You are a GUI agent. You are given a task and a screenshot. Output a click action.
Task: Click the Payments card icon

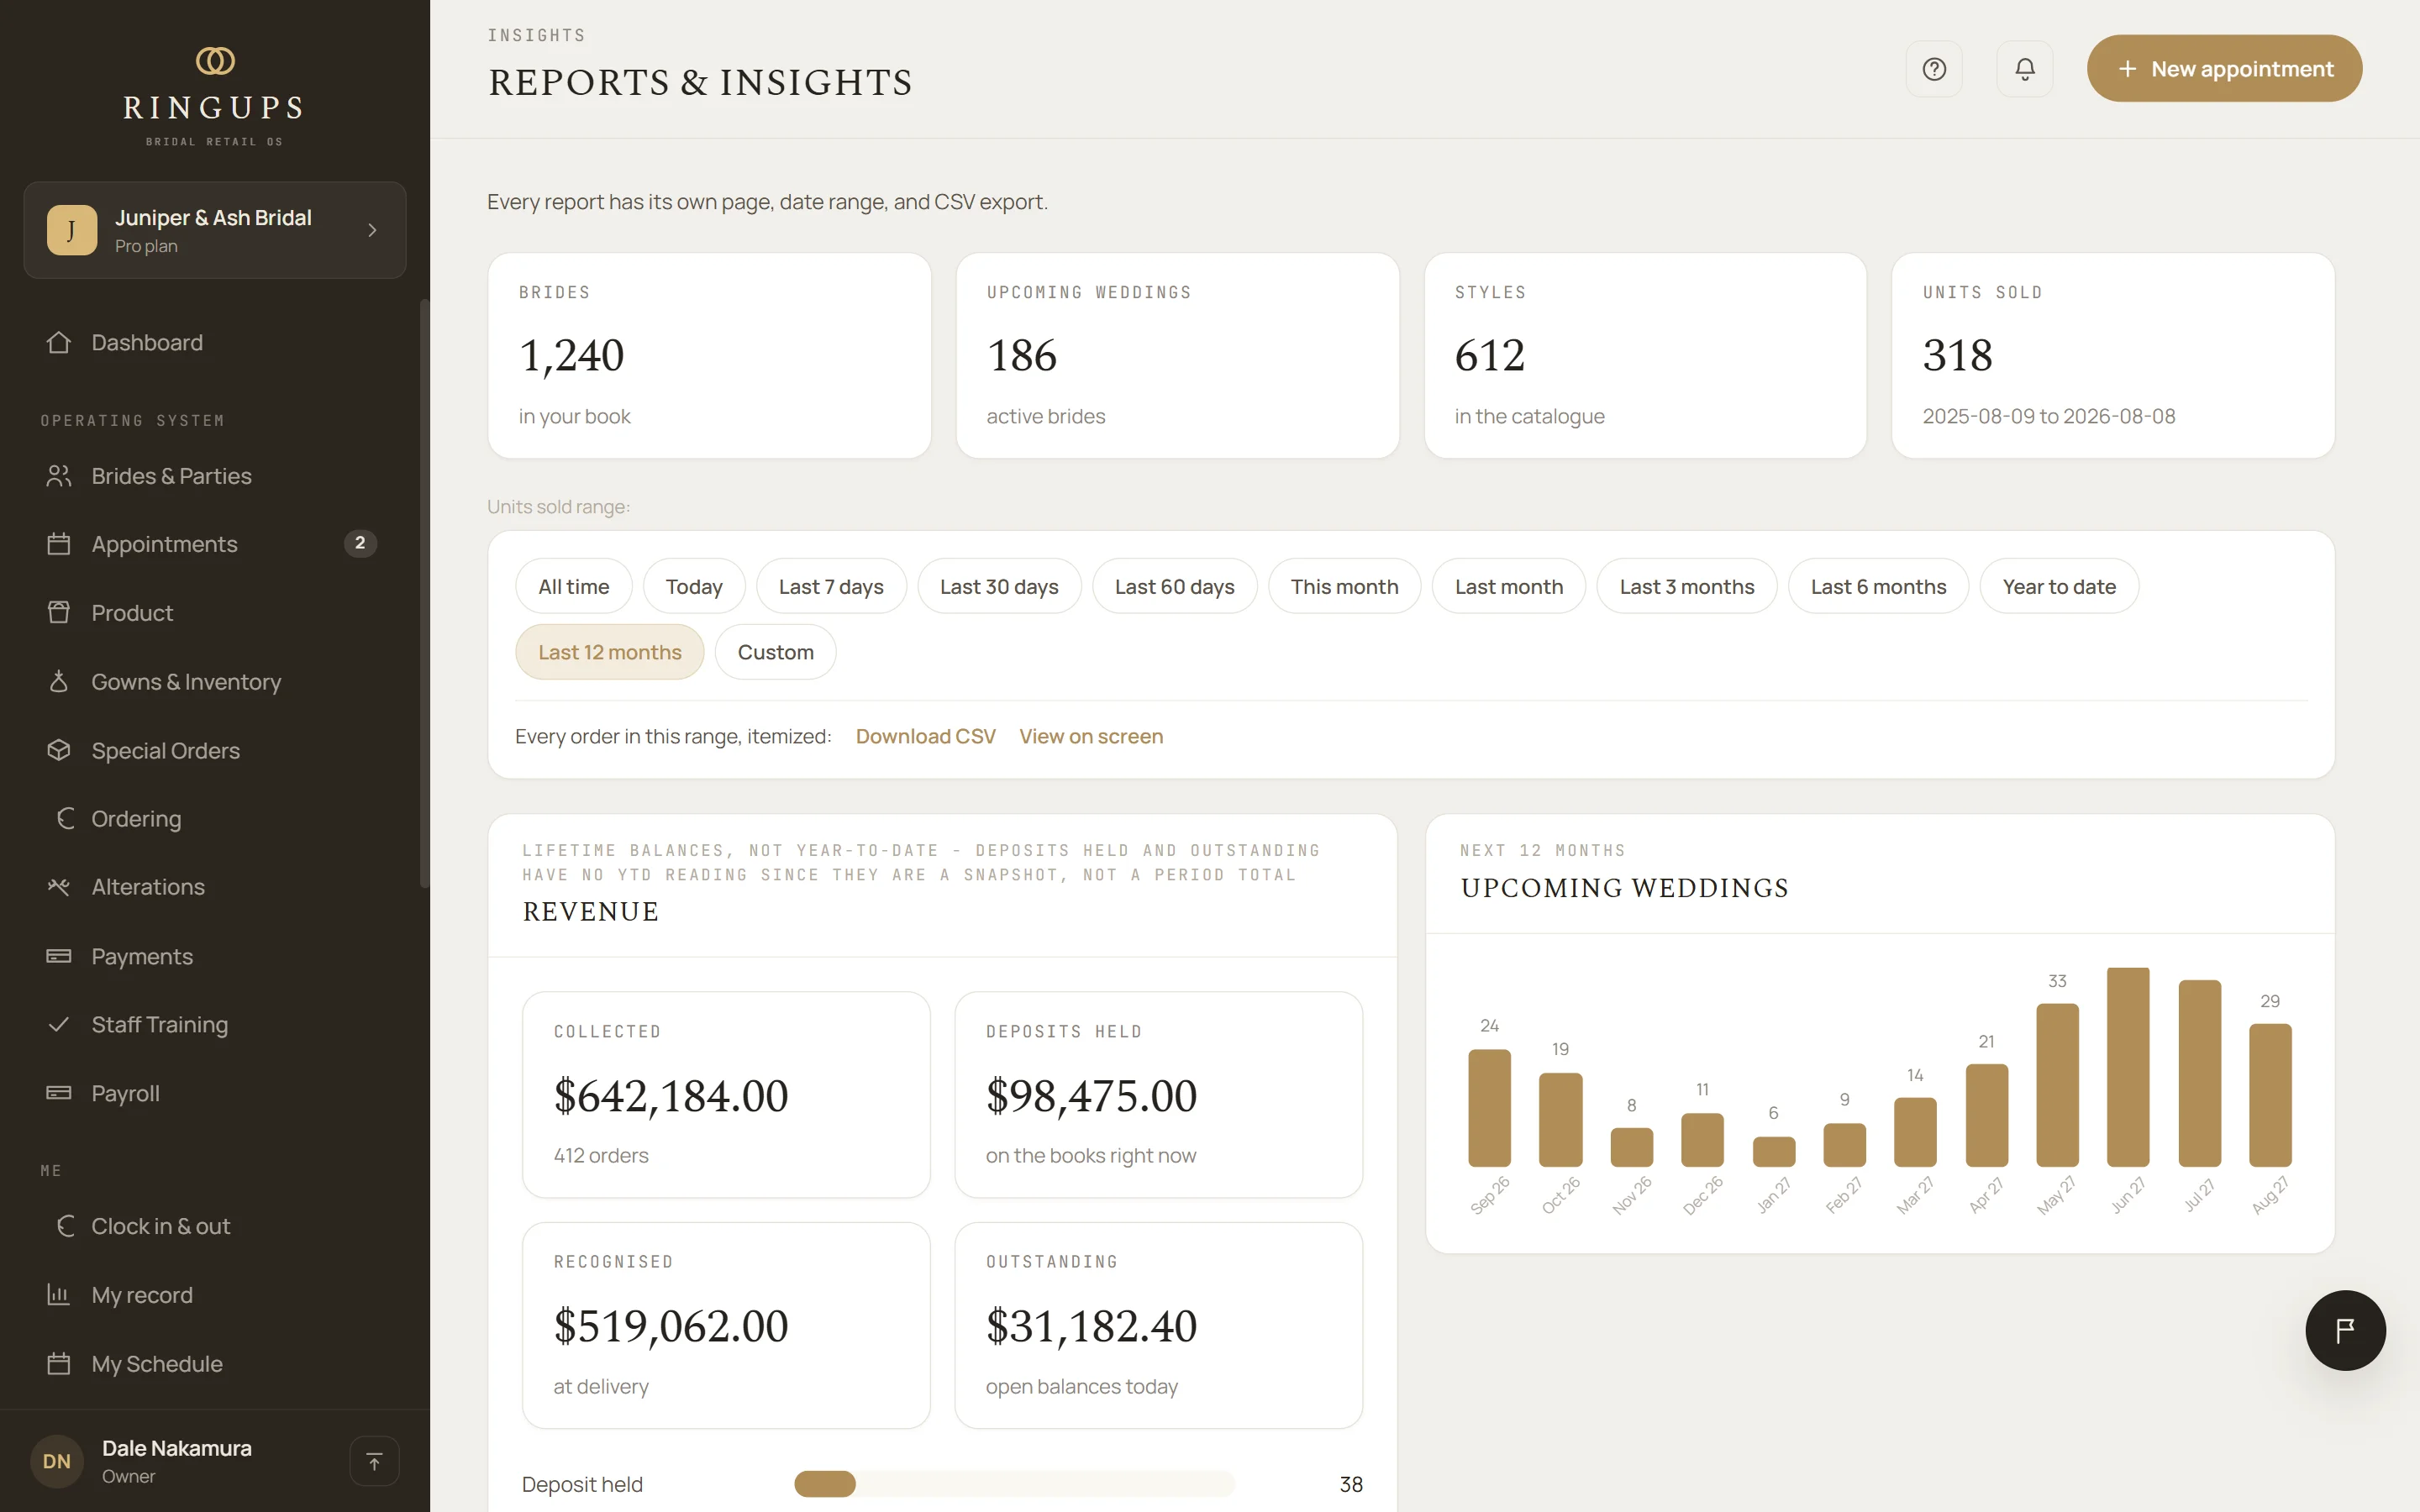(x=59, y=956)
